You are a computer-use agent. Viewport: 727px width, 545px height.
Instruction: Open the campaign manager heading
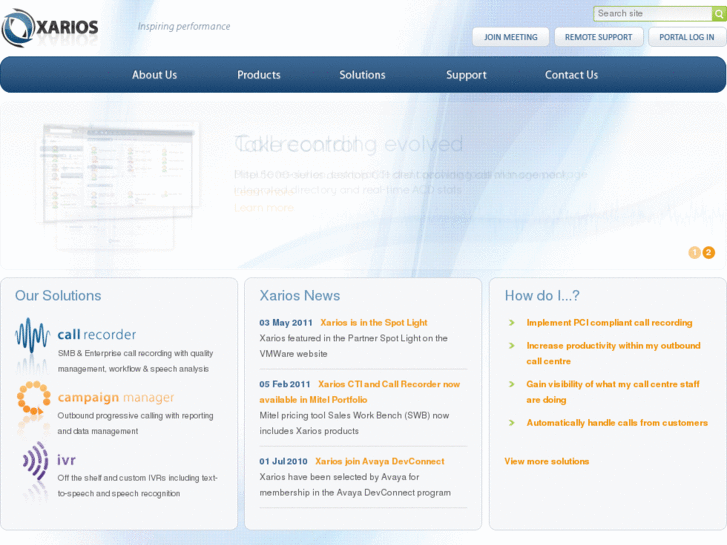pos(116,398)
